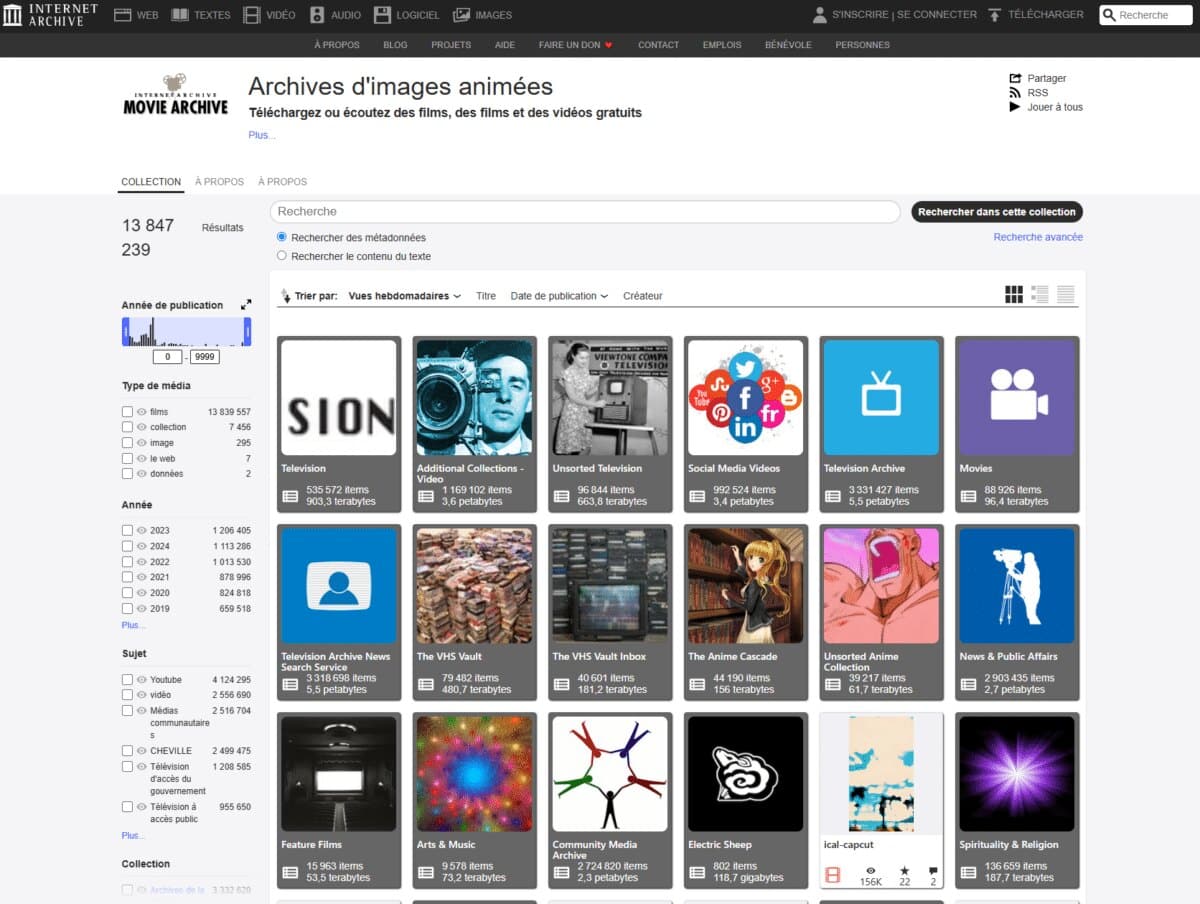This screenshot has height=904, width=1200.
Task: Open the Recherche avancée link
Action: pyautogui.click(x=1038, y=237)
